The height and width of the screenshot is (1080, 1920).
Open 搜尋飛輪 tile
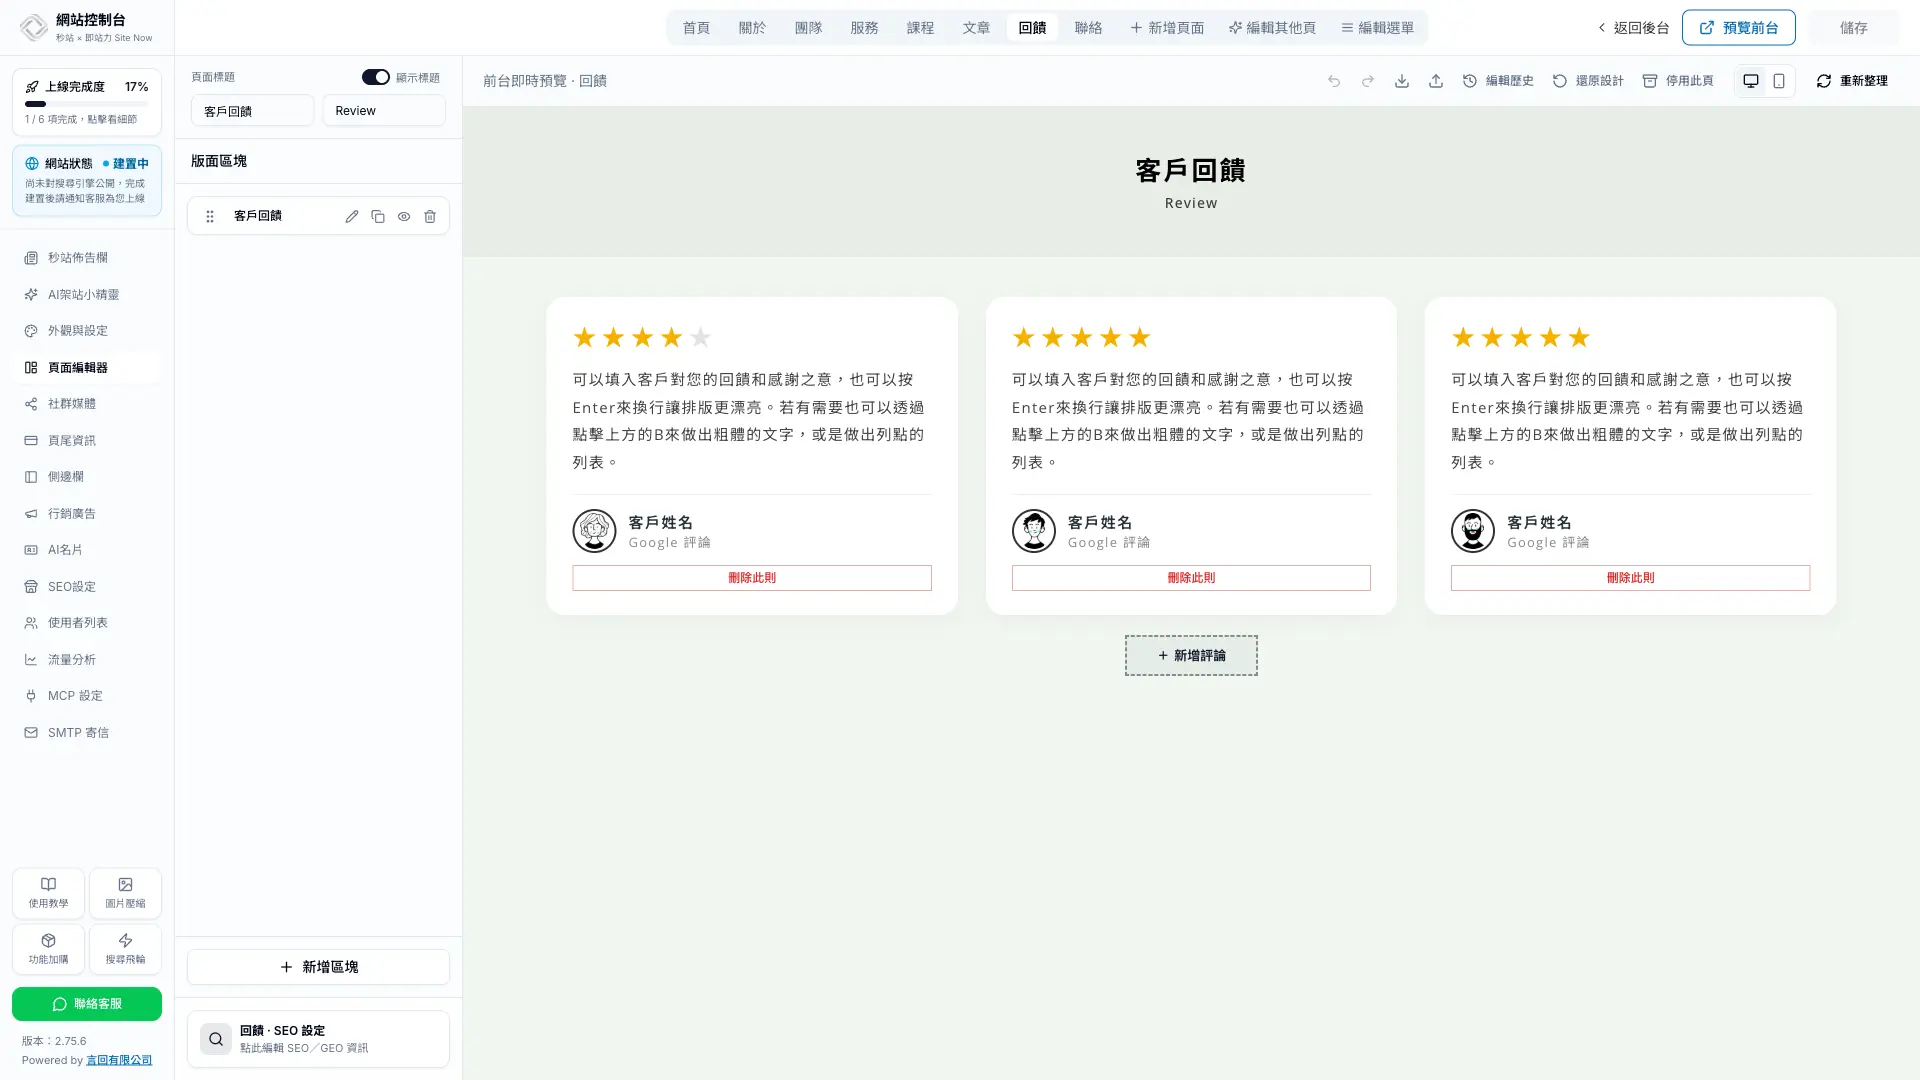[x=125, y=949]
